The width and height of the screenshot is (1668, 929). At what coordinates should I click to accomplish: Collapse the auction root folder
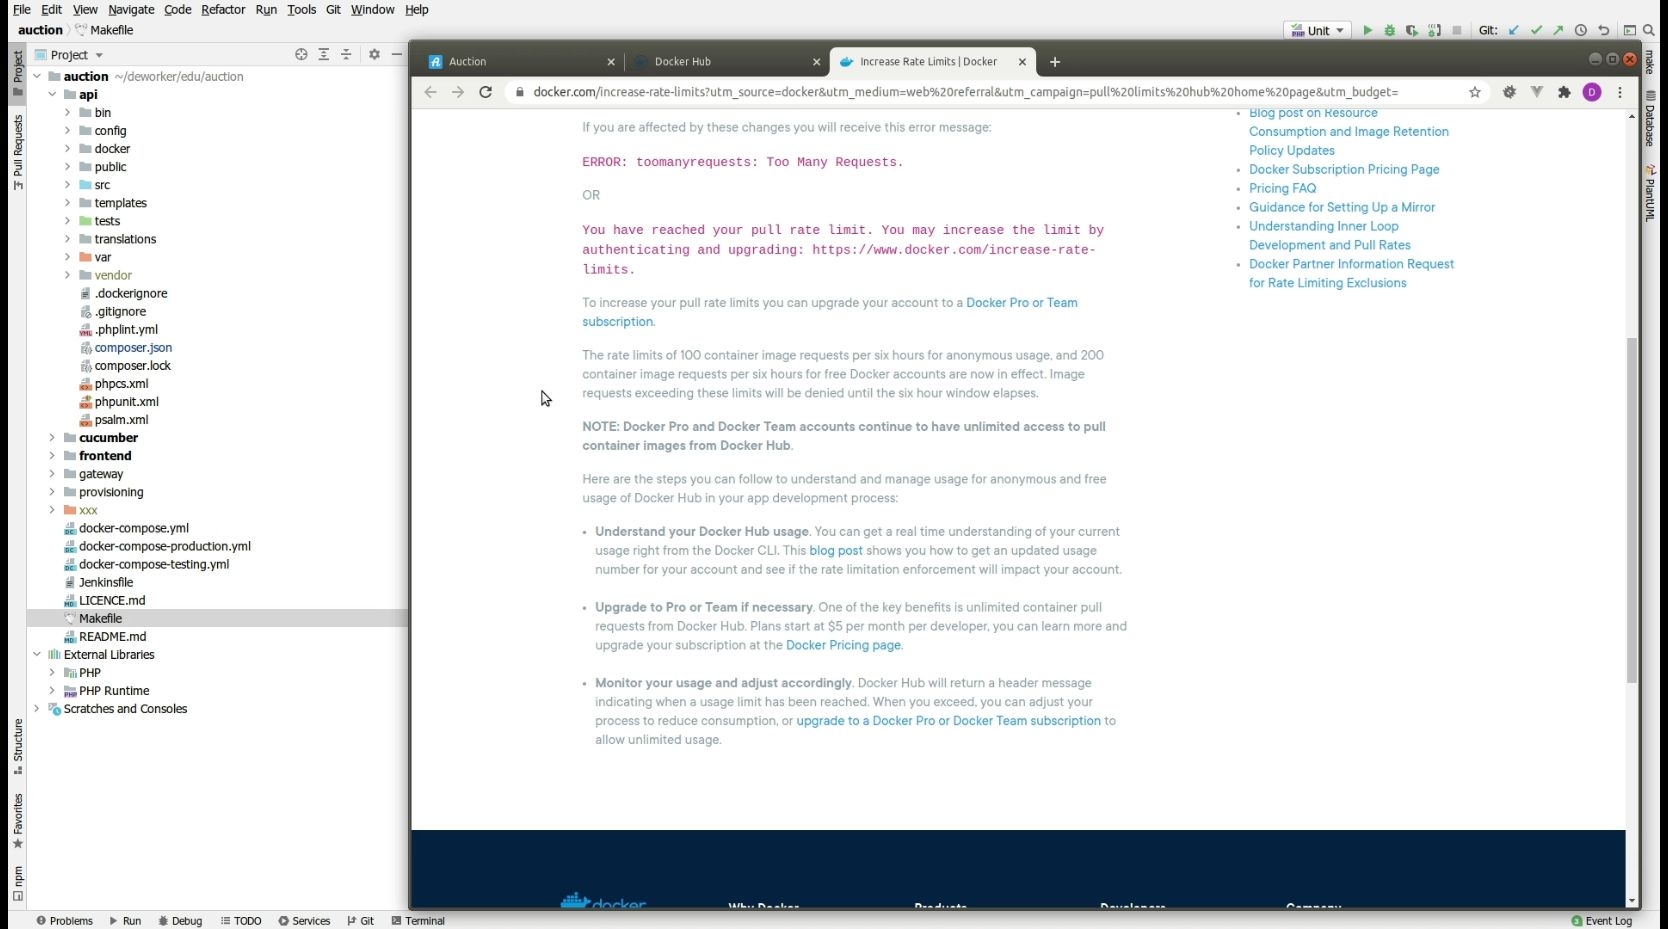(37, 76)
